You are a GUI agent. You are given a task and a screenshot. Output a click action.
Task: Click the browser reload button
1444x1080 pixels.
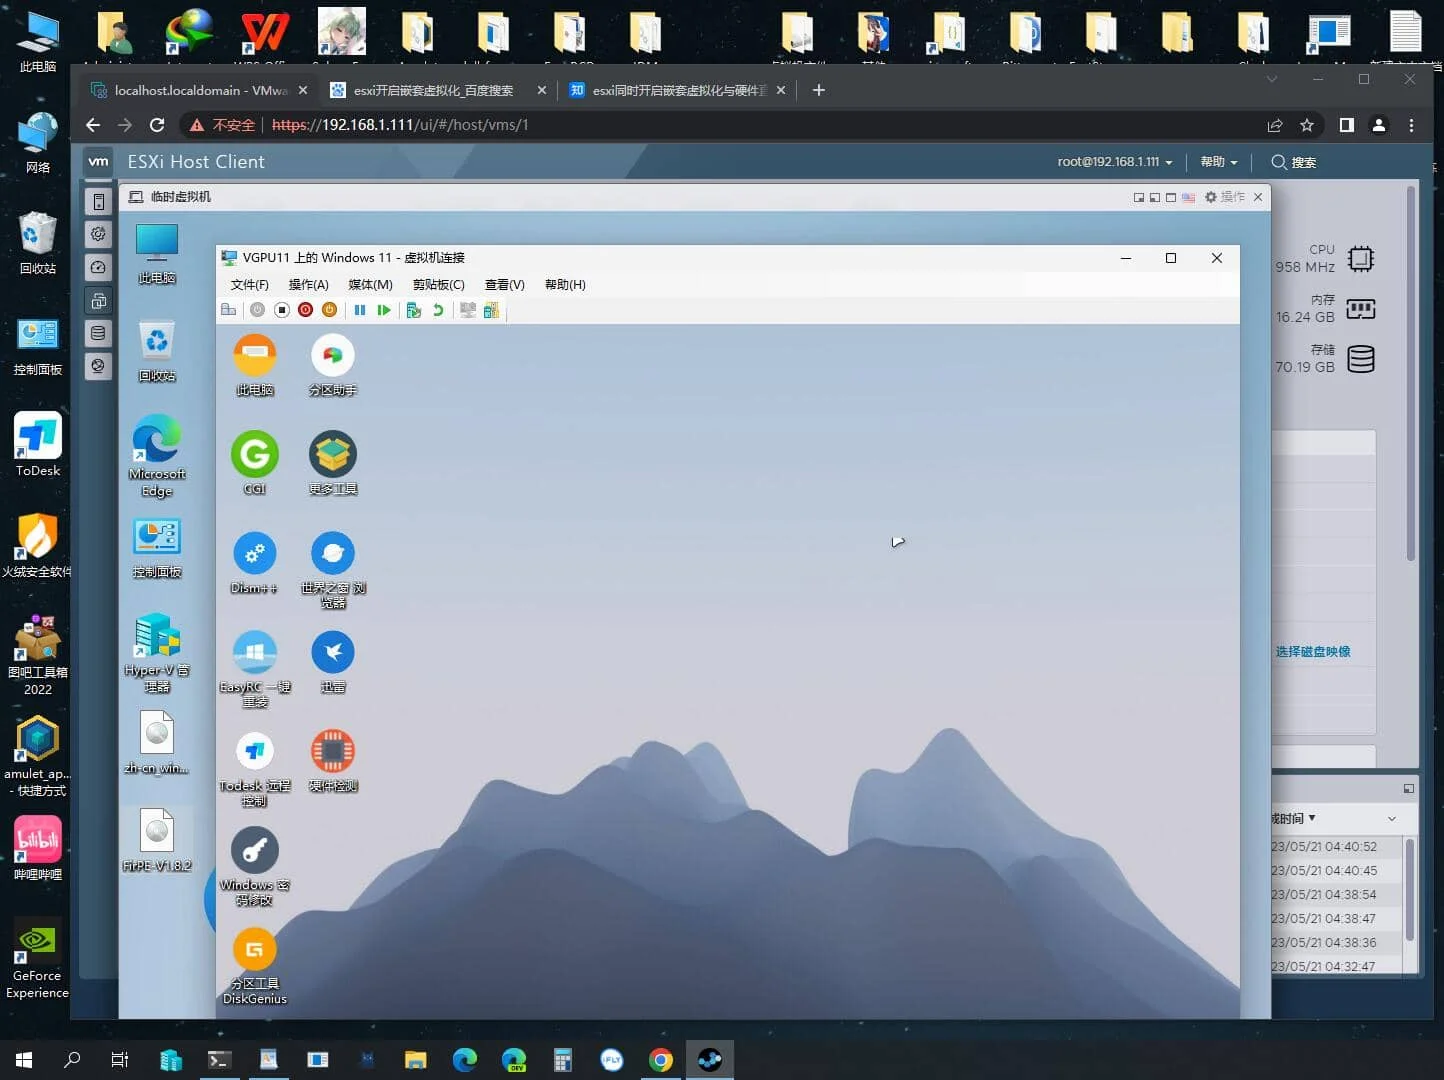pos(157,125)
